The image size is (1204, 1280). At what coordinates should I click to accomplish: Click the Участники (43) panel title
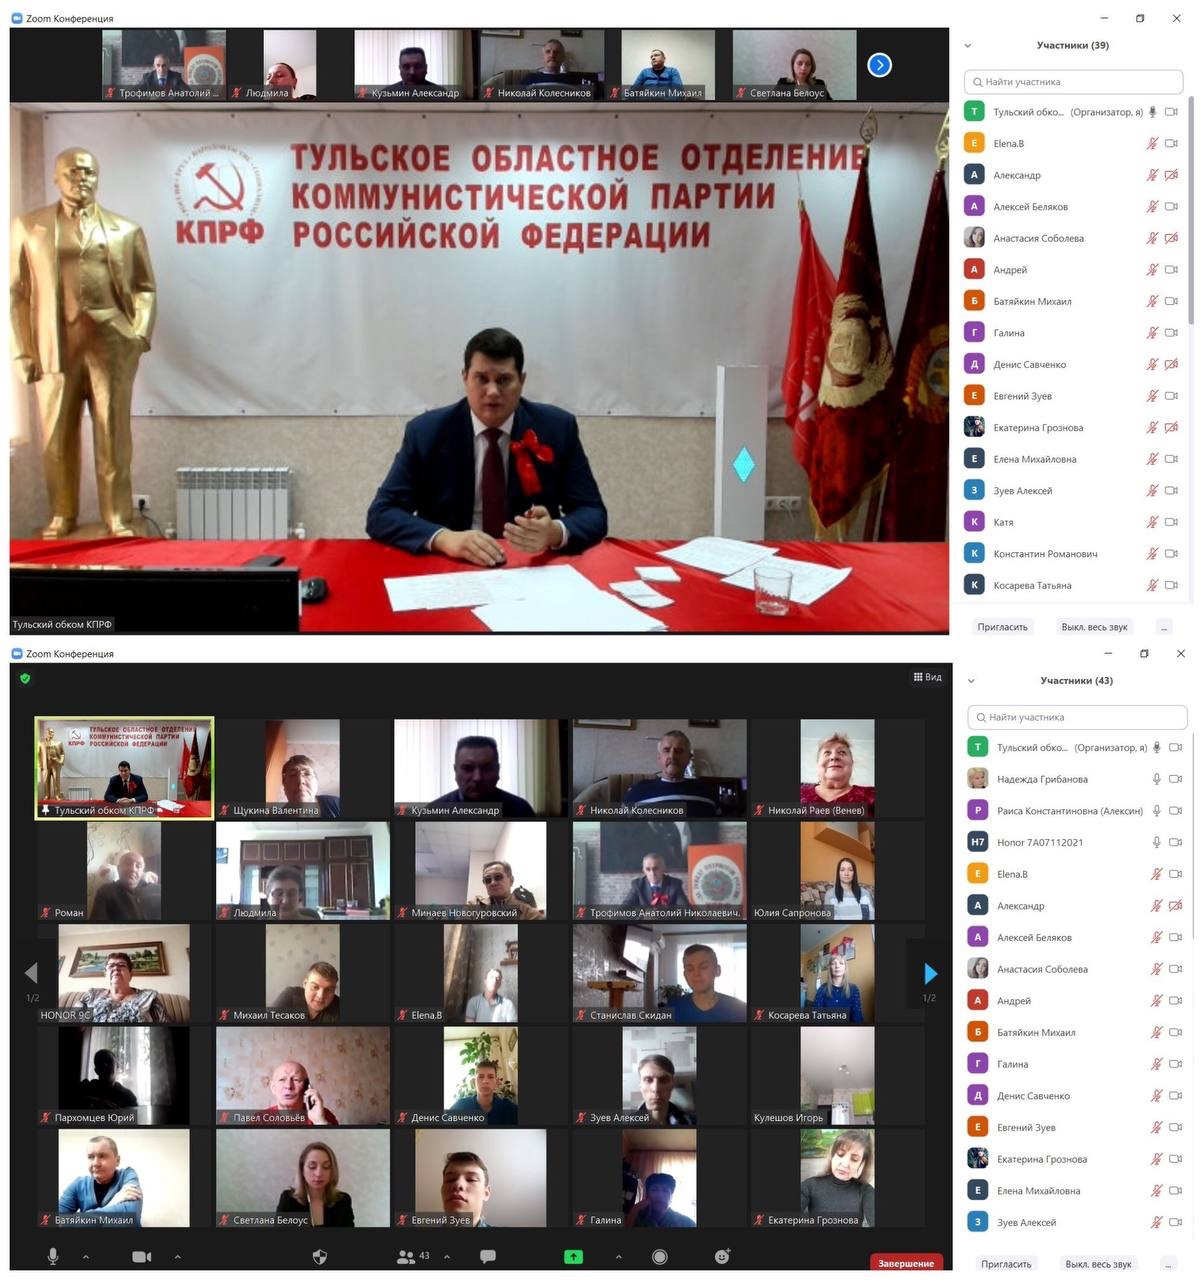[1076, 681]
